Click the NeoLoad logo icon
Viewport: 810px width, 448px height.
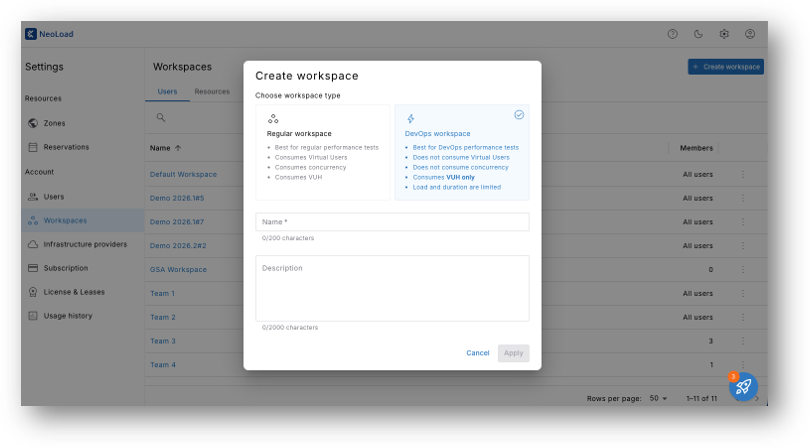click(x=30, y=34)
